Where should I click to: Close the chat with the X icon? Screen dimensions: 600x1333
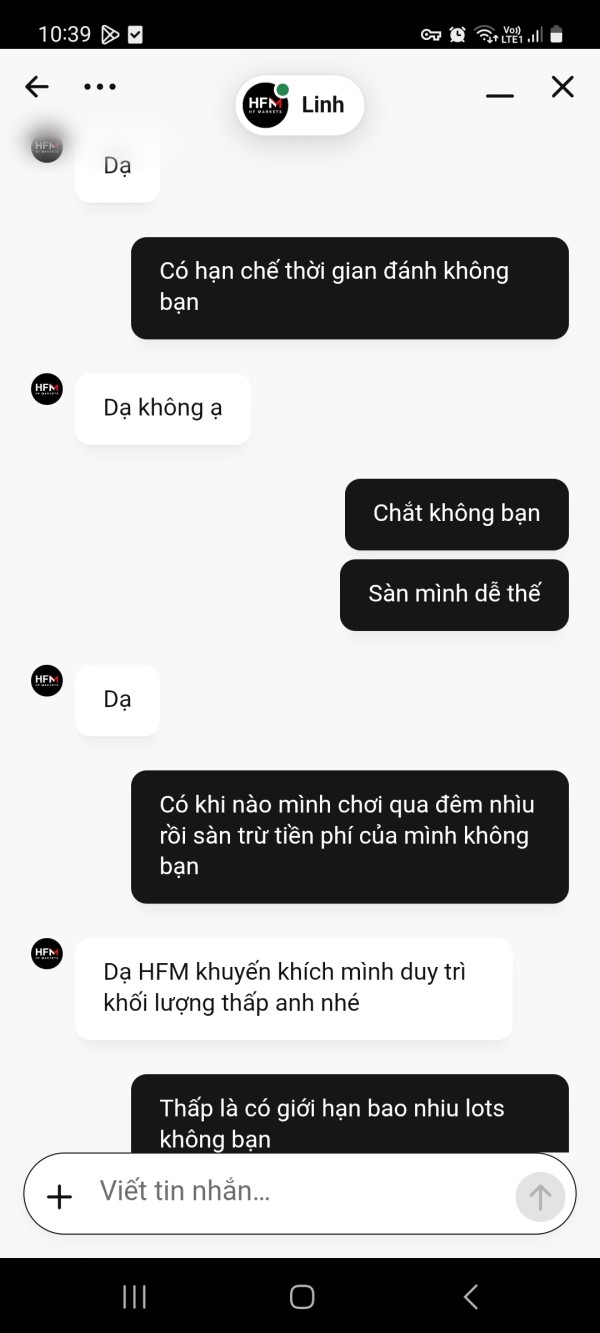click(x=563, y=87)
